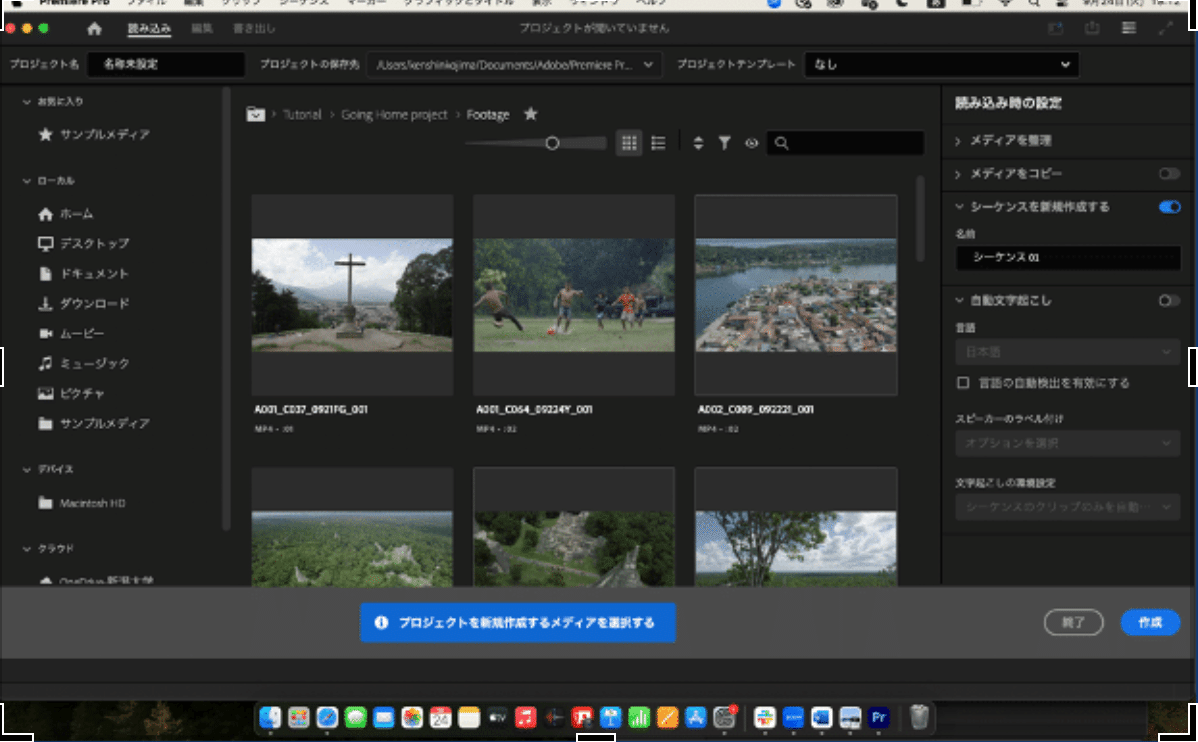Collapse the デバイス section

click(x=27, y=469)
